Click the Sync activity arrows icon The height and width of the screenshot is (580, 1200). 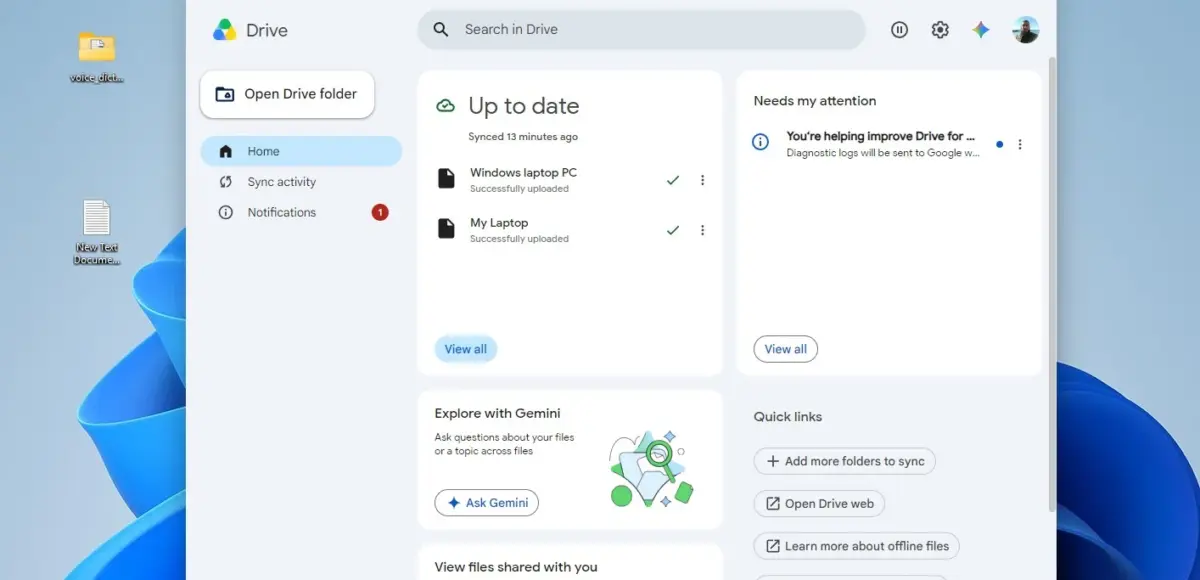[226, 182]
